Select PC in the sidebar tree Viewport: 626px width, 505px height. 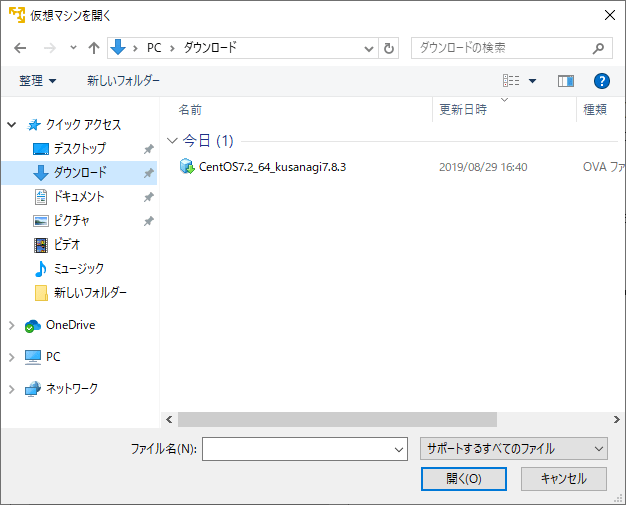tap(53, 357)
